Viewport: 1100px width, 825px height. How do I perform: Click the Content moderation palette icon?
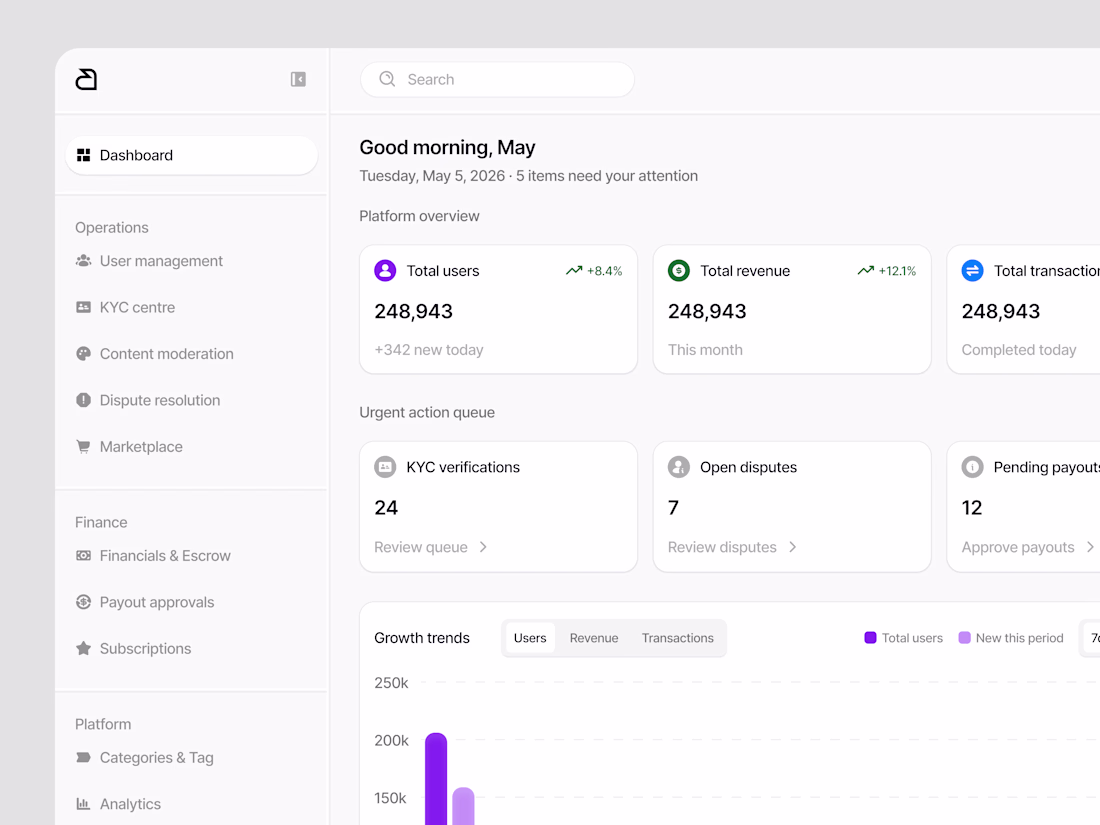(x=83, y=354)
